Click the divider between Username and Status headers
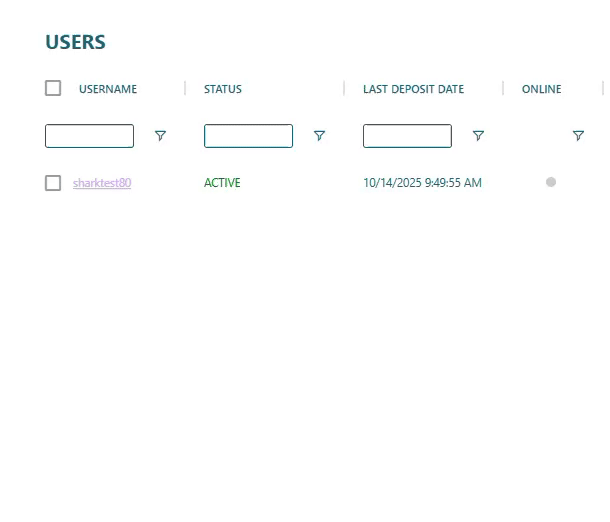The image size is (610, 522). point(185,88)
